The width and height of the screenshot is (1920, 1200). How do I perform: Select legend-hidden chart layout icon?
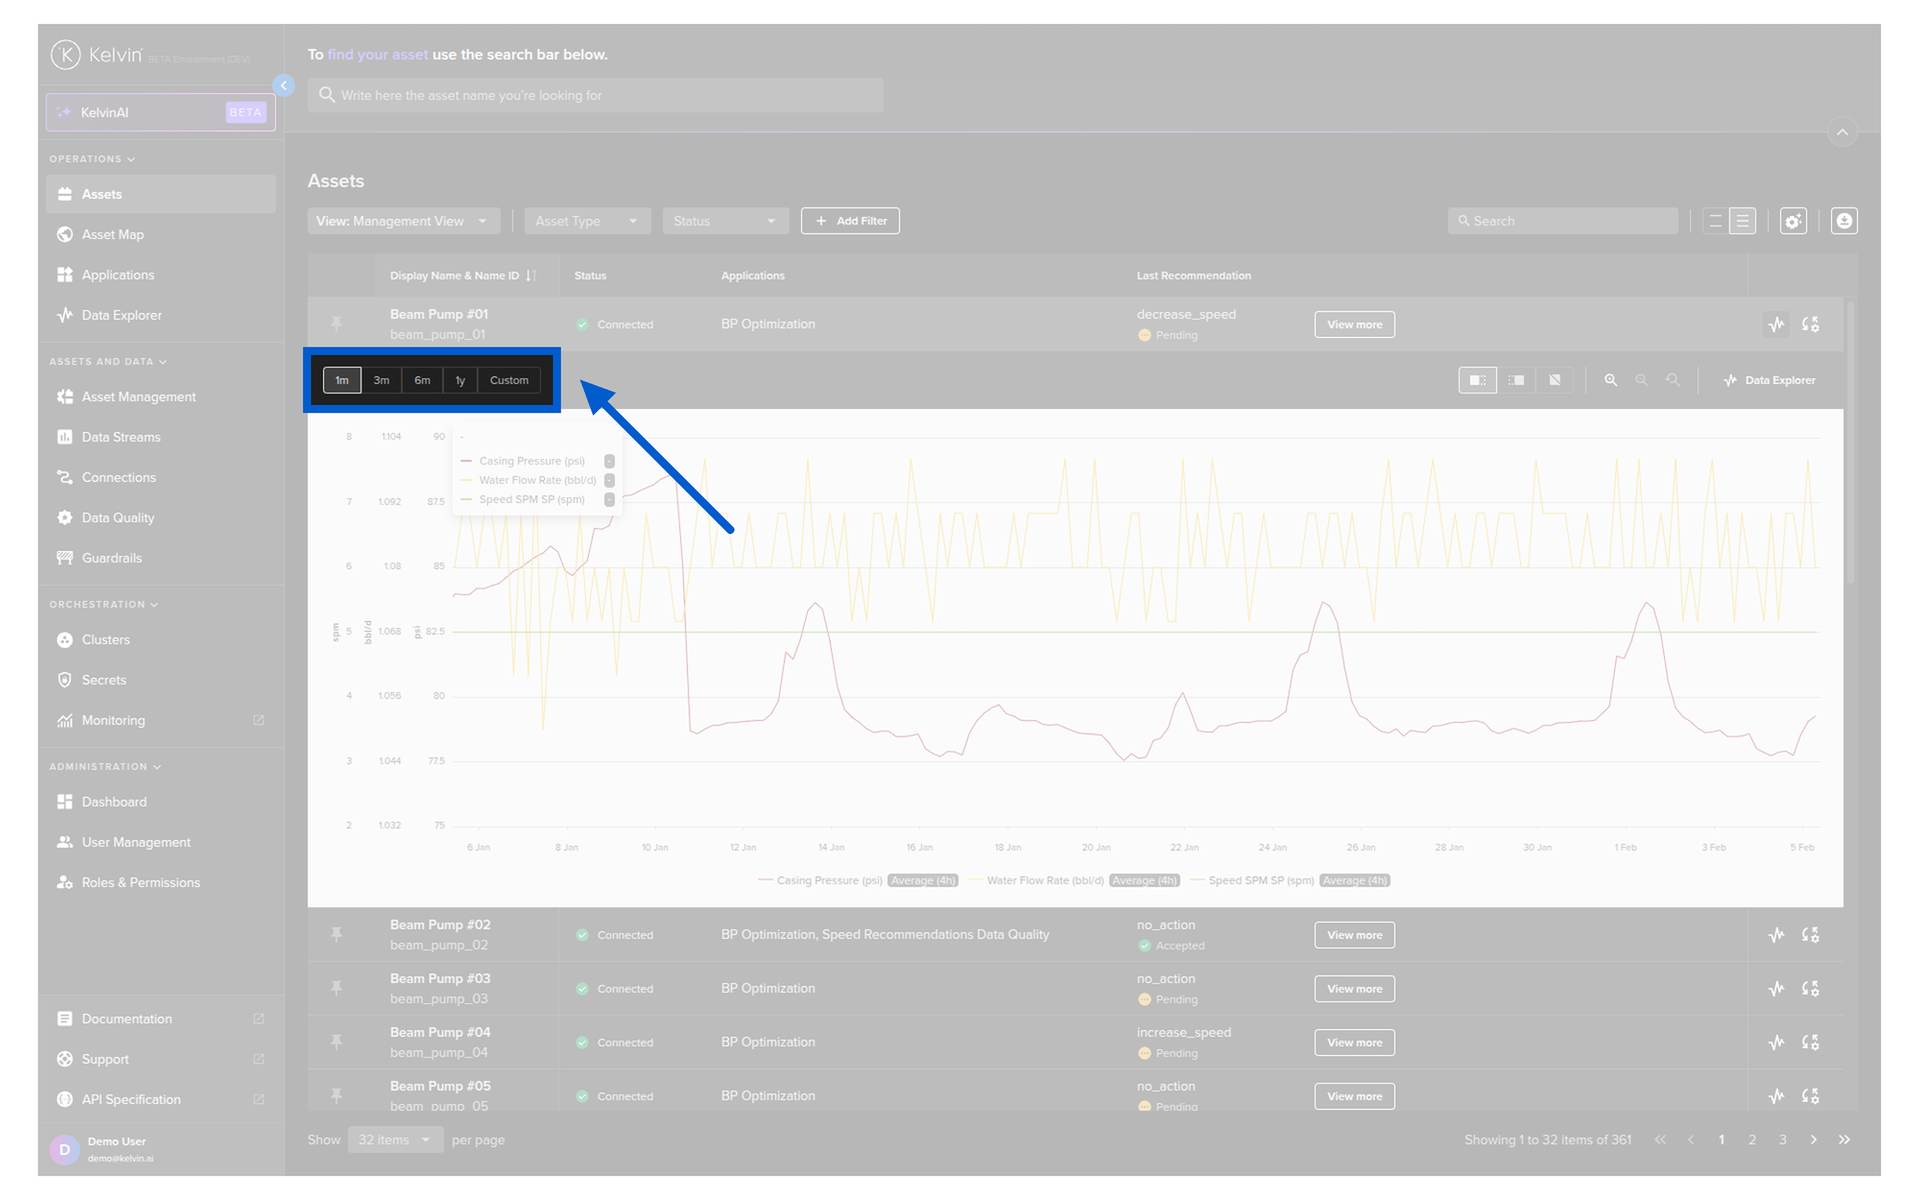(1555, 380)
